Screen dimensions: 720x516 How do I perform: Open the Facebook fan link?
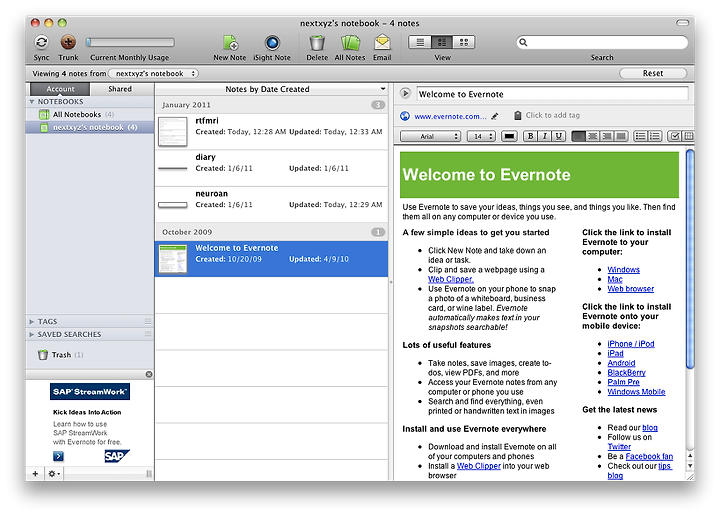(649, 456)
